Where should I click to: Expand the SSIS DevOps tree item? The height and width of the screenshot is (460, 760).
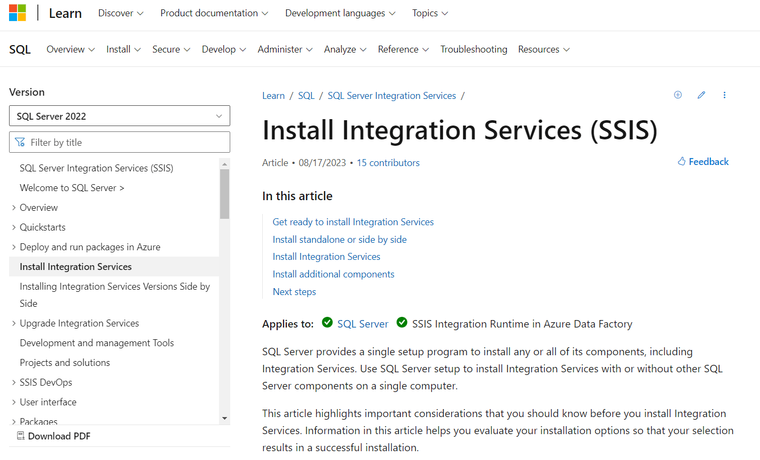click(x=14, y=382)
